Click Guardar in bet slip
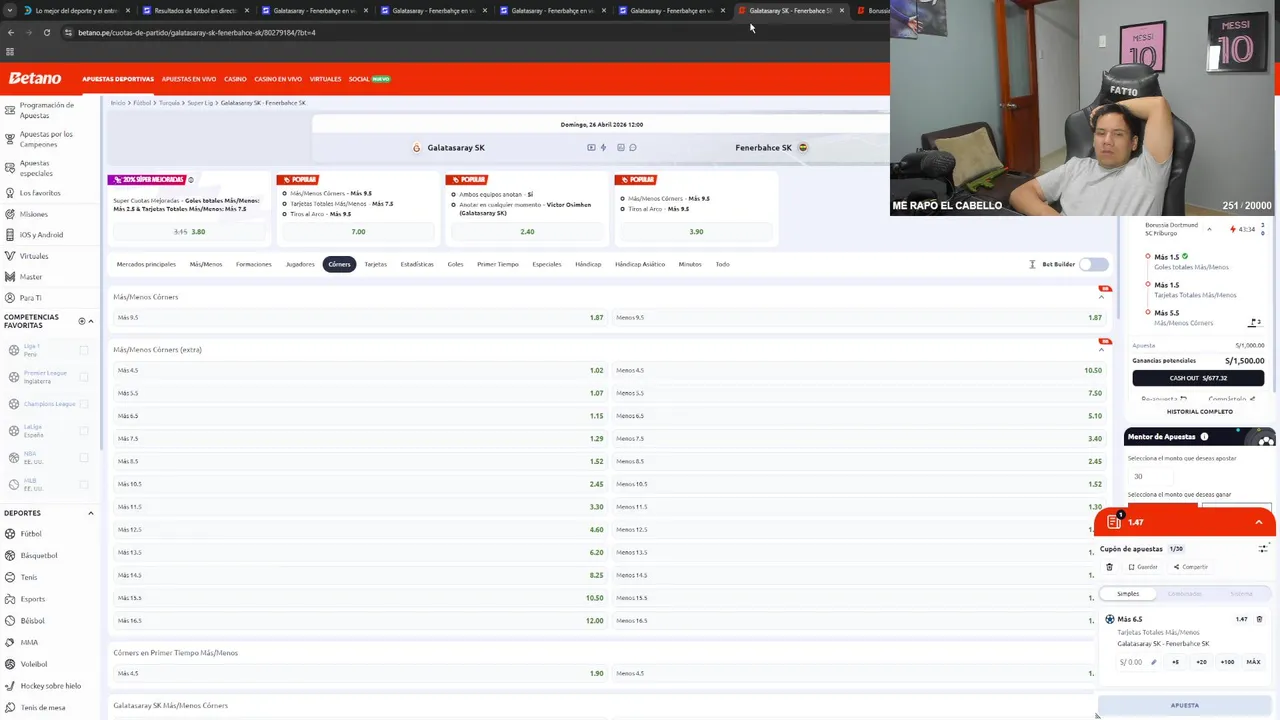Viewport: 1280px width, 720px height. [x=1143, y=567]
